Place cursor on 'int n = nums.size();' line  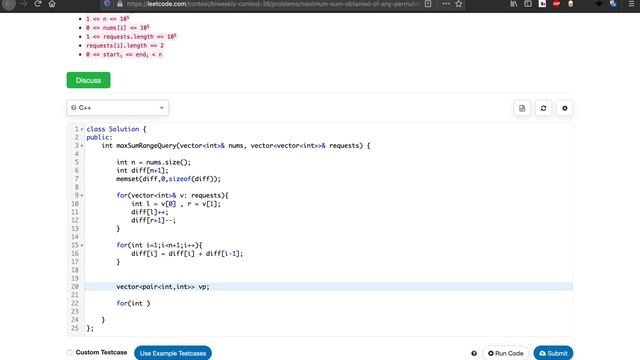pos(153,162)
